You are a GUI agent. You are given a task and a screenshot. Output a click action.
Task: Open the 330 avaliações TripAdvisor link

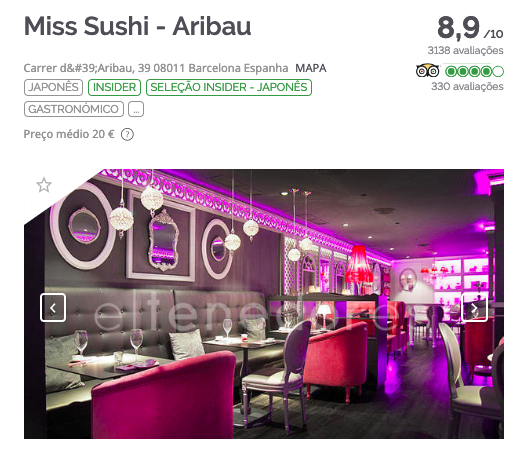click(x=467, y=87)
